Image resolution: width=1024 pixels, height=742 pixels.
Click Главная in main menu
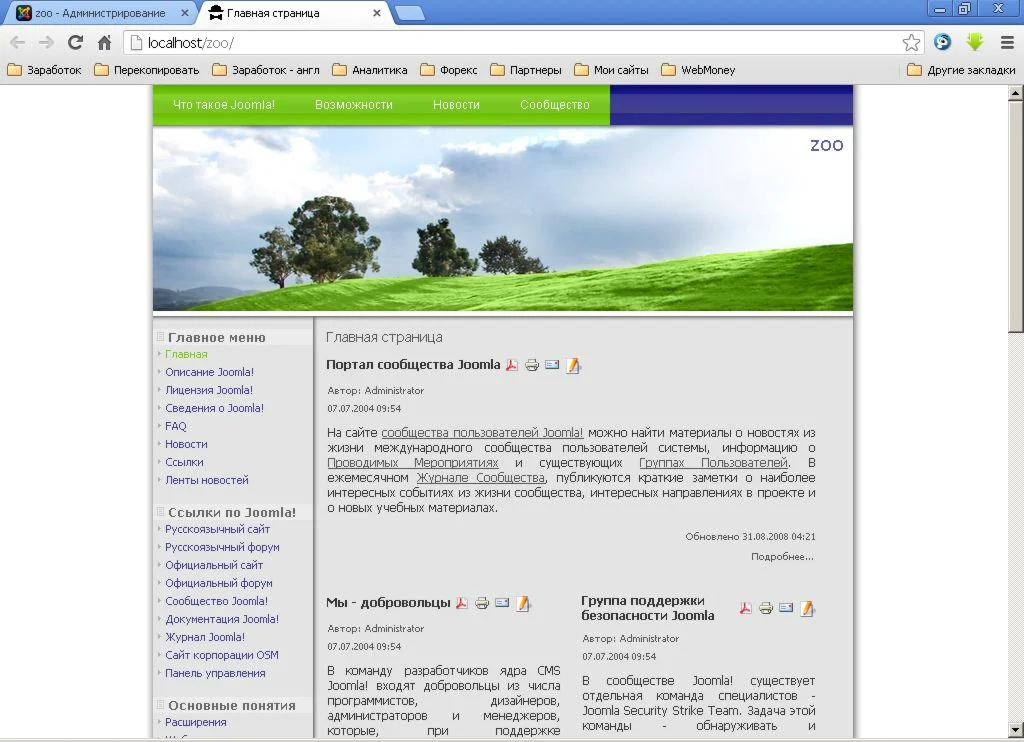click(x=186, y=354)
